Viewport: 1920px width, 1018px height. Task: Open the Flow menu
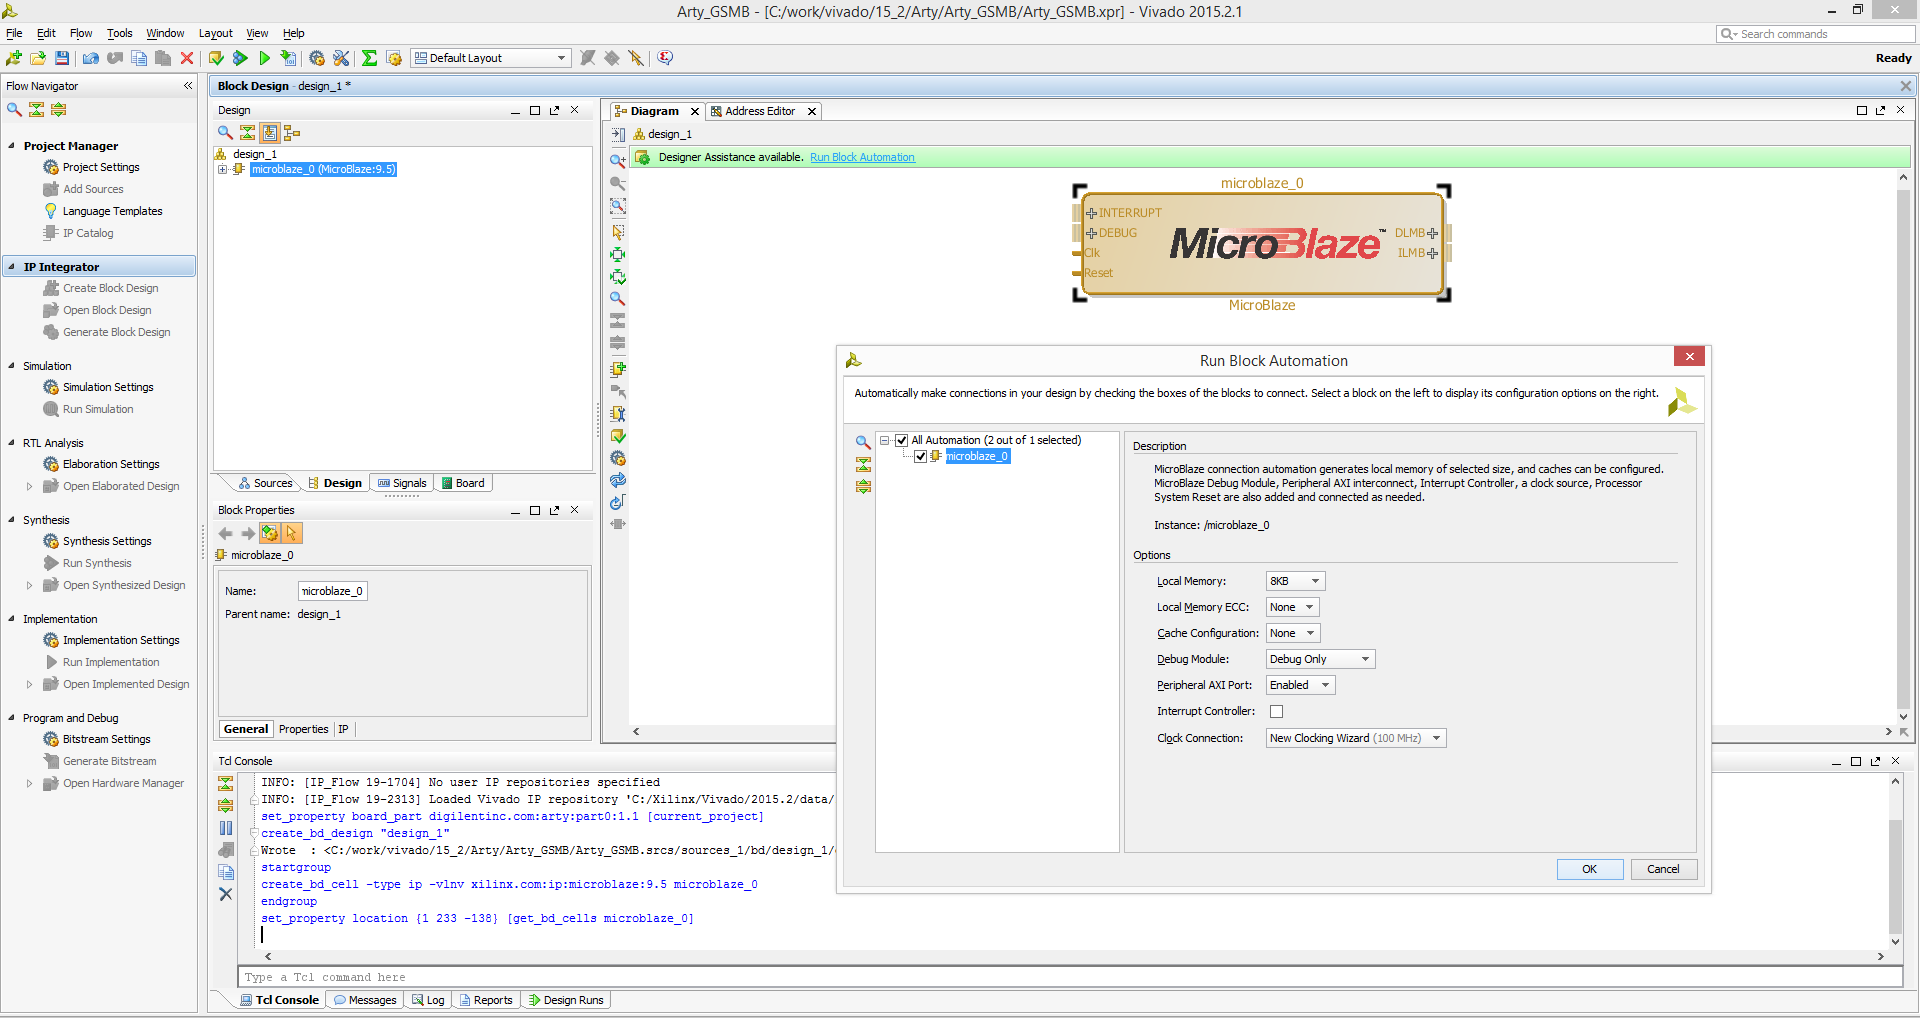(81, 33)
